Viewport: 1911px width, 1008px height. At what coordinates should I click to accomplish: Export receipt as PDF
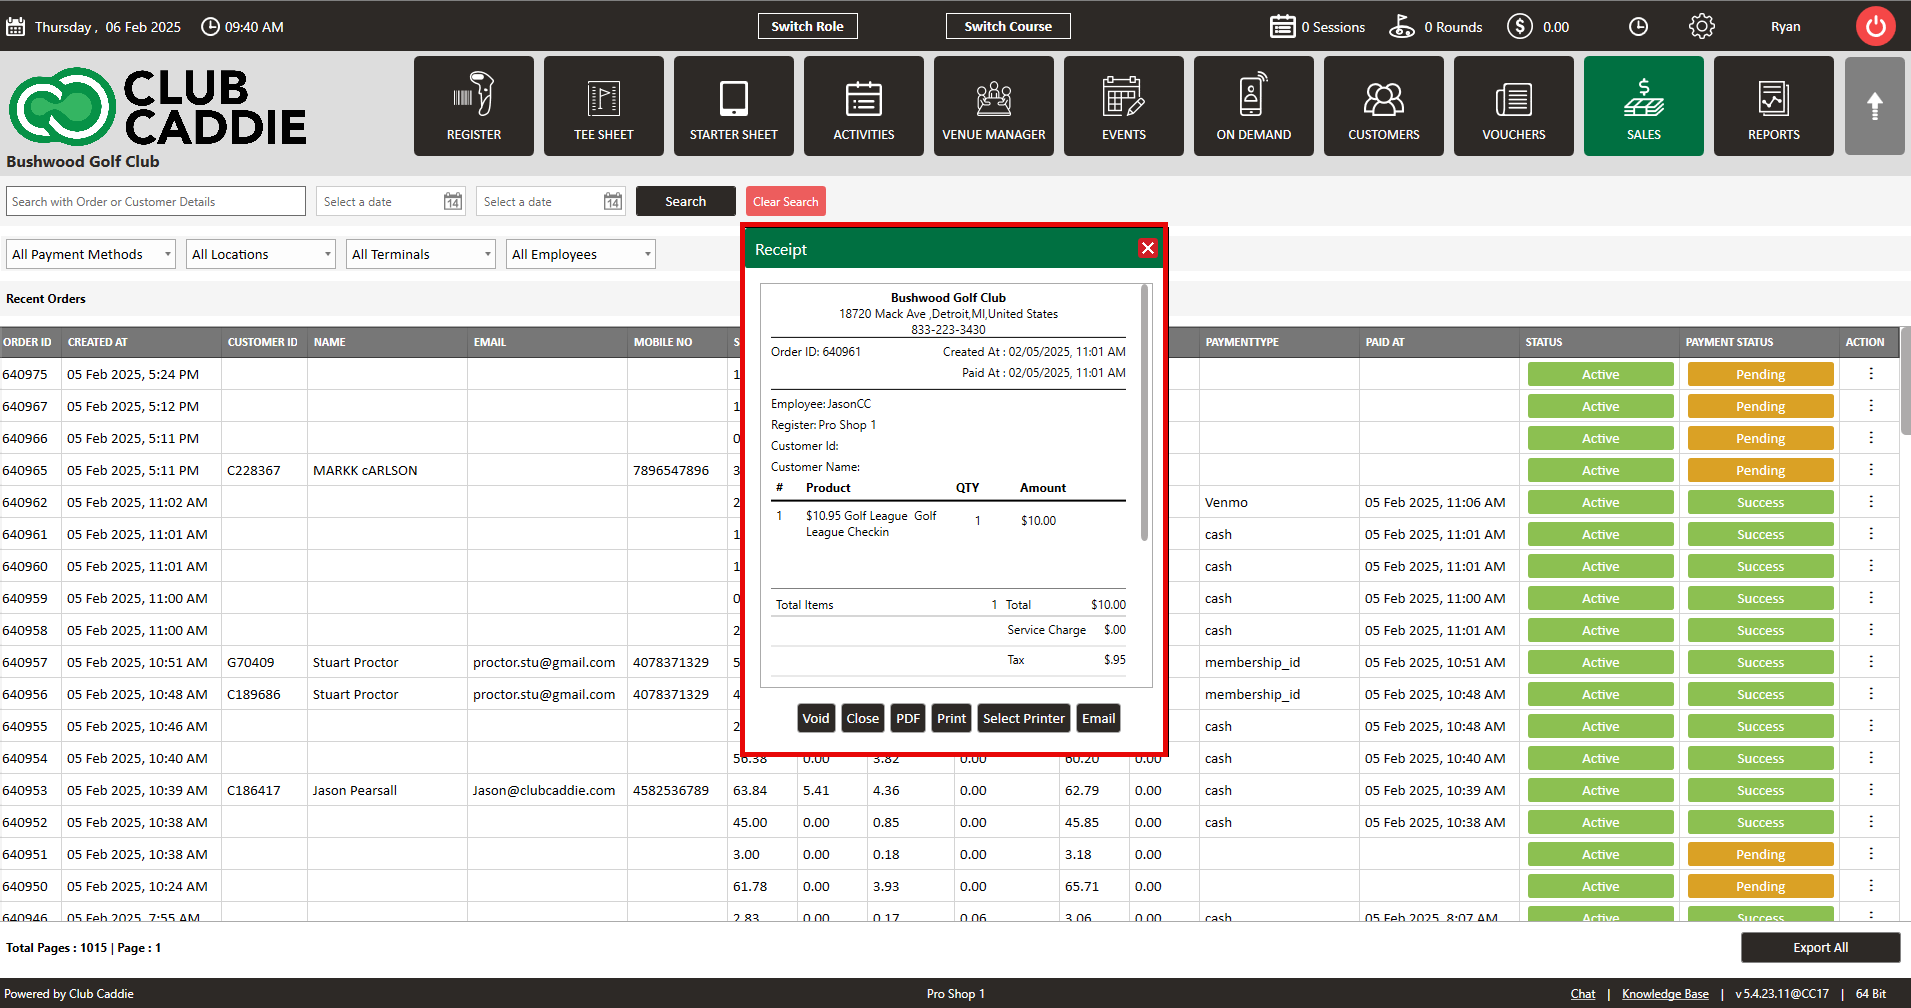(908, 718)
